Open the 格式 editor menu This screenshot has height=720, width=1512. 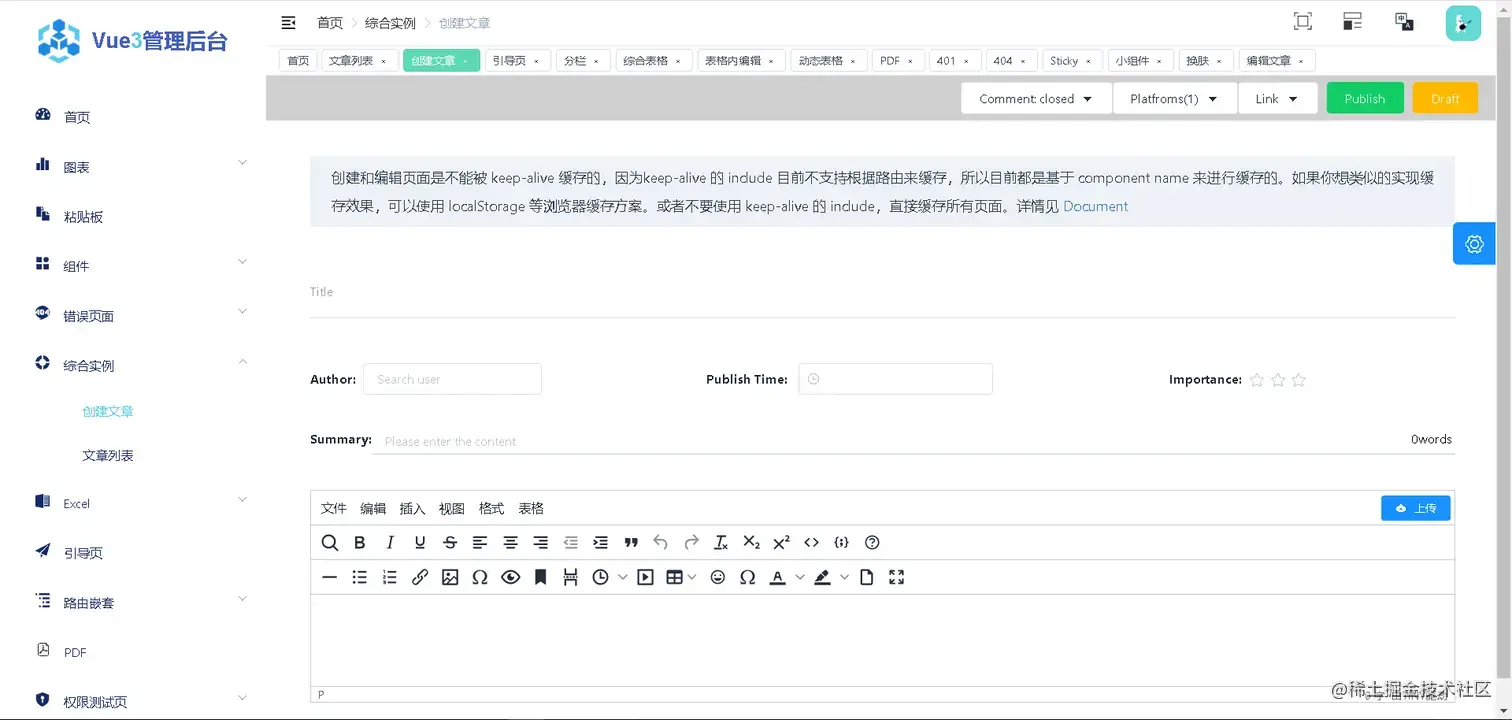[x=491, y=508]
